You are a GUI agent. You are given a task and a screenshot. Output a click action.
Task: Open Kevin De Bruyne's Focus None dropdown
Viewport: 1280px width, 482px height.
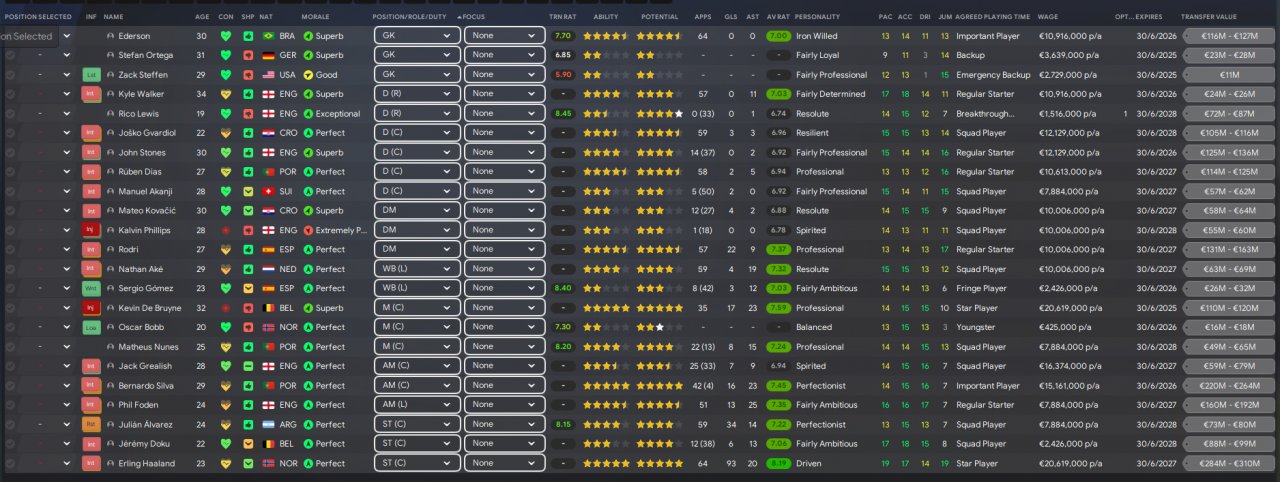(504, 308)
